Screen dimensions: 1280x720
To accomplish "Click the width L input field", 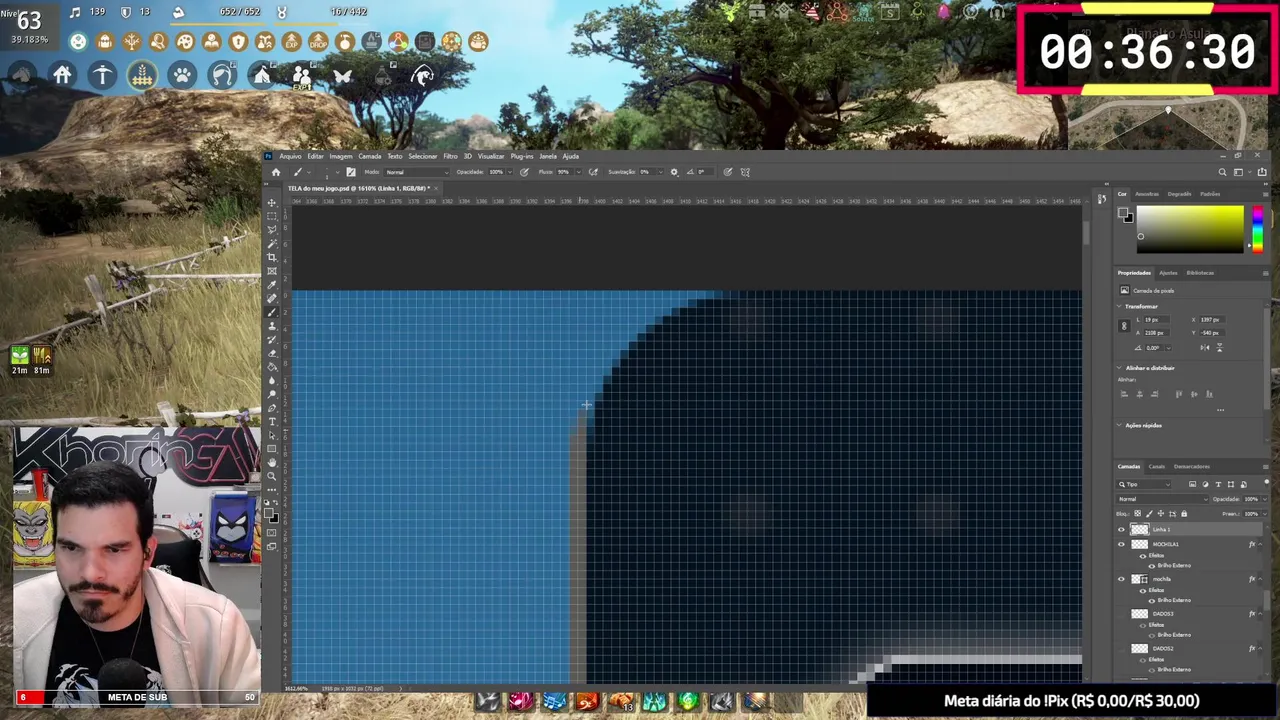I will 1157,319.
